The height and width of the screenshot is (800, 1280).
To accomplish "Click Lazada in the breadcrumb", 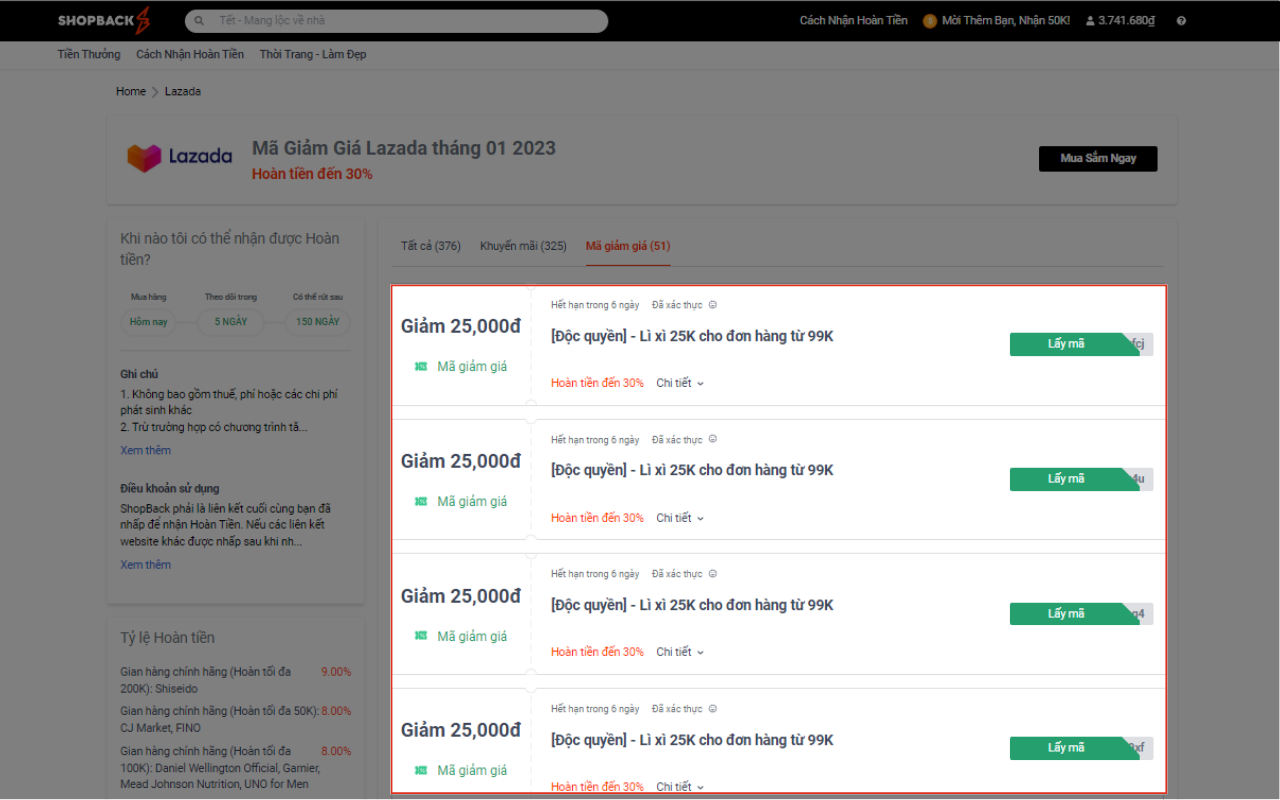I will click(183, 91).
